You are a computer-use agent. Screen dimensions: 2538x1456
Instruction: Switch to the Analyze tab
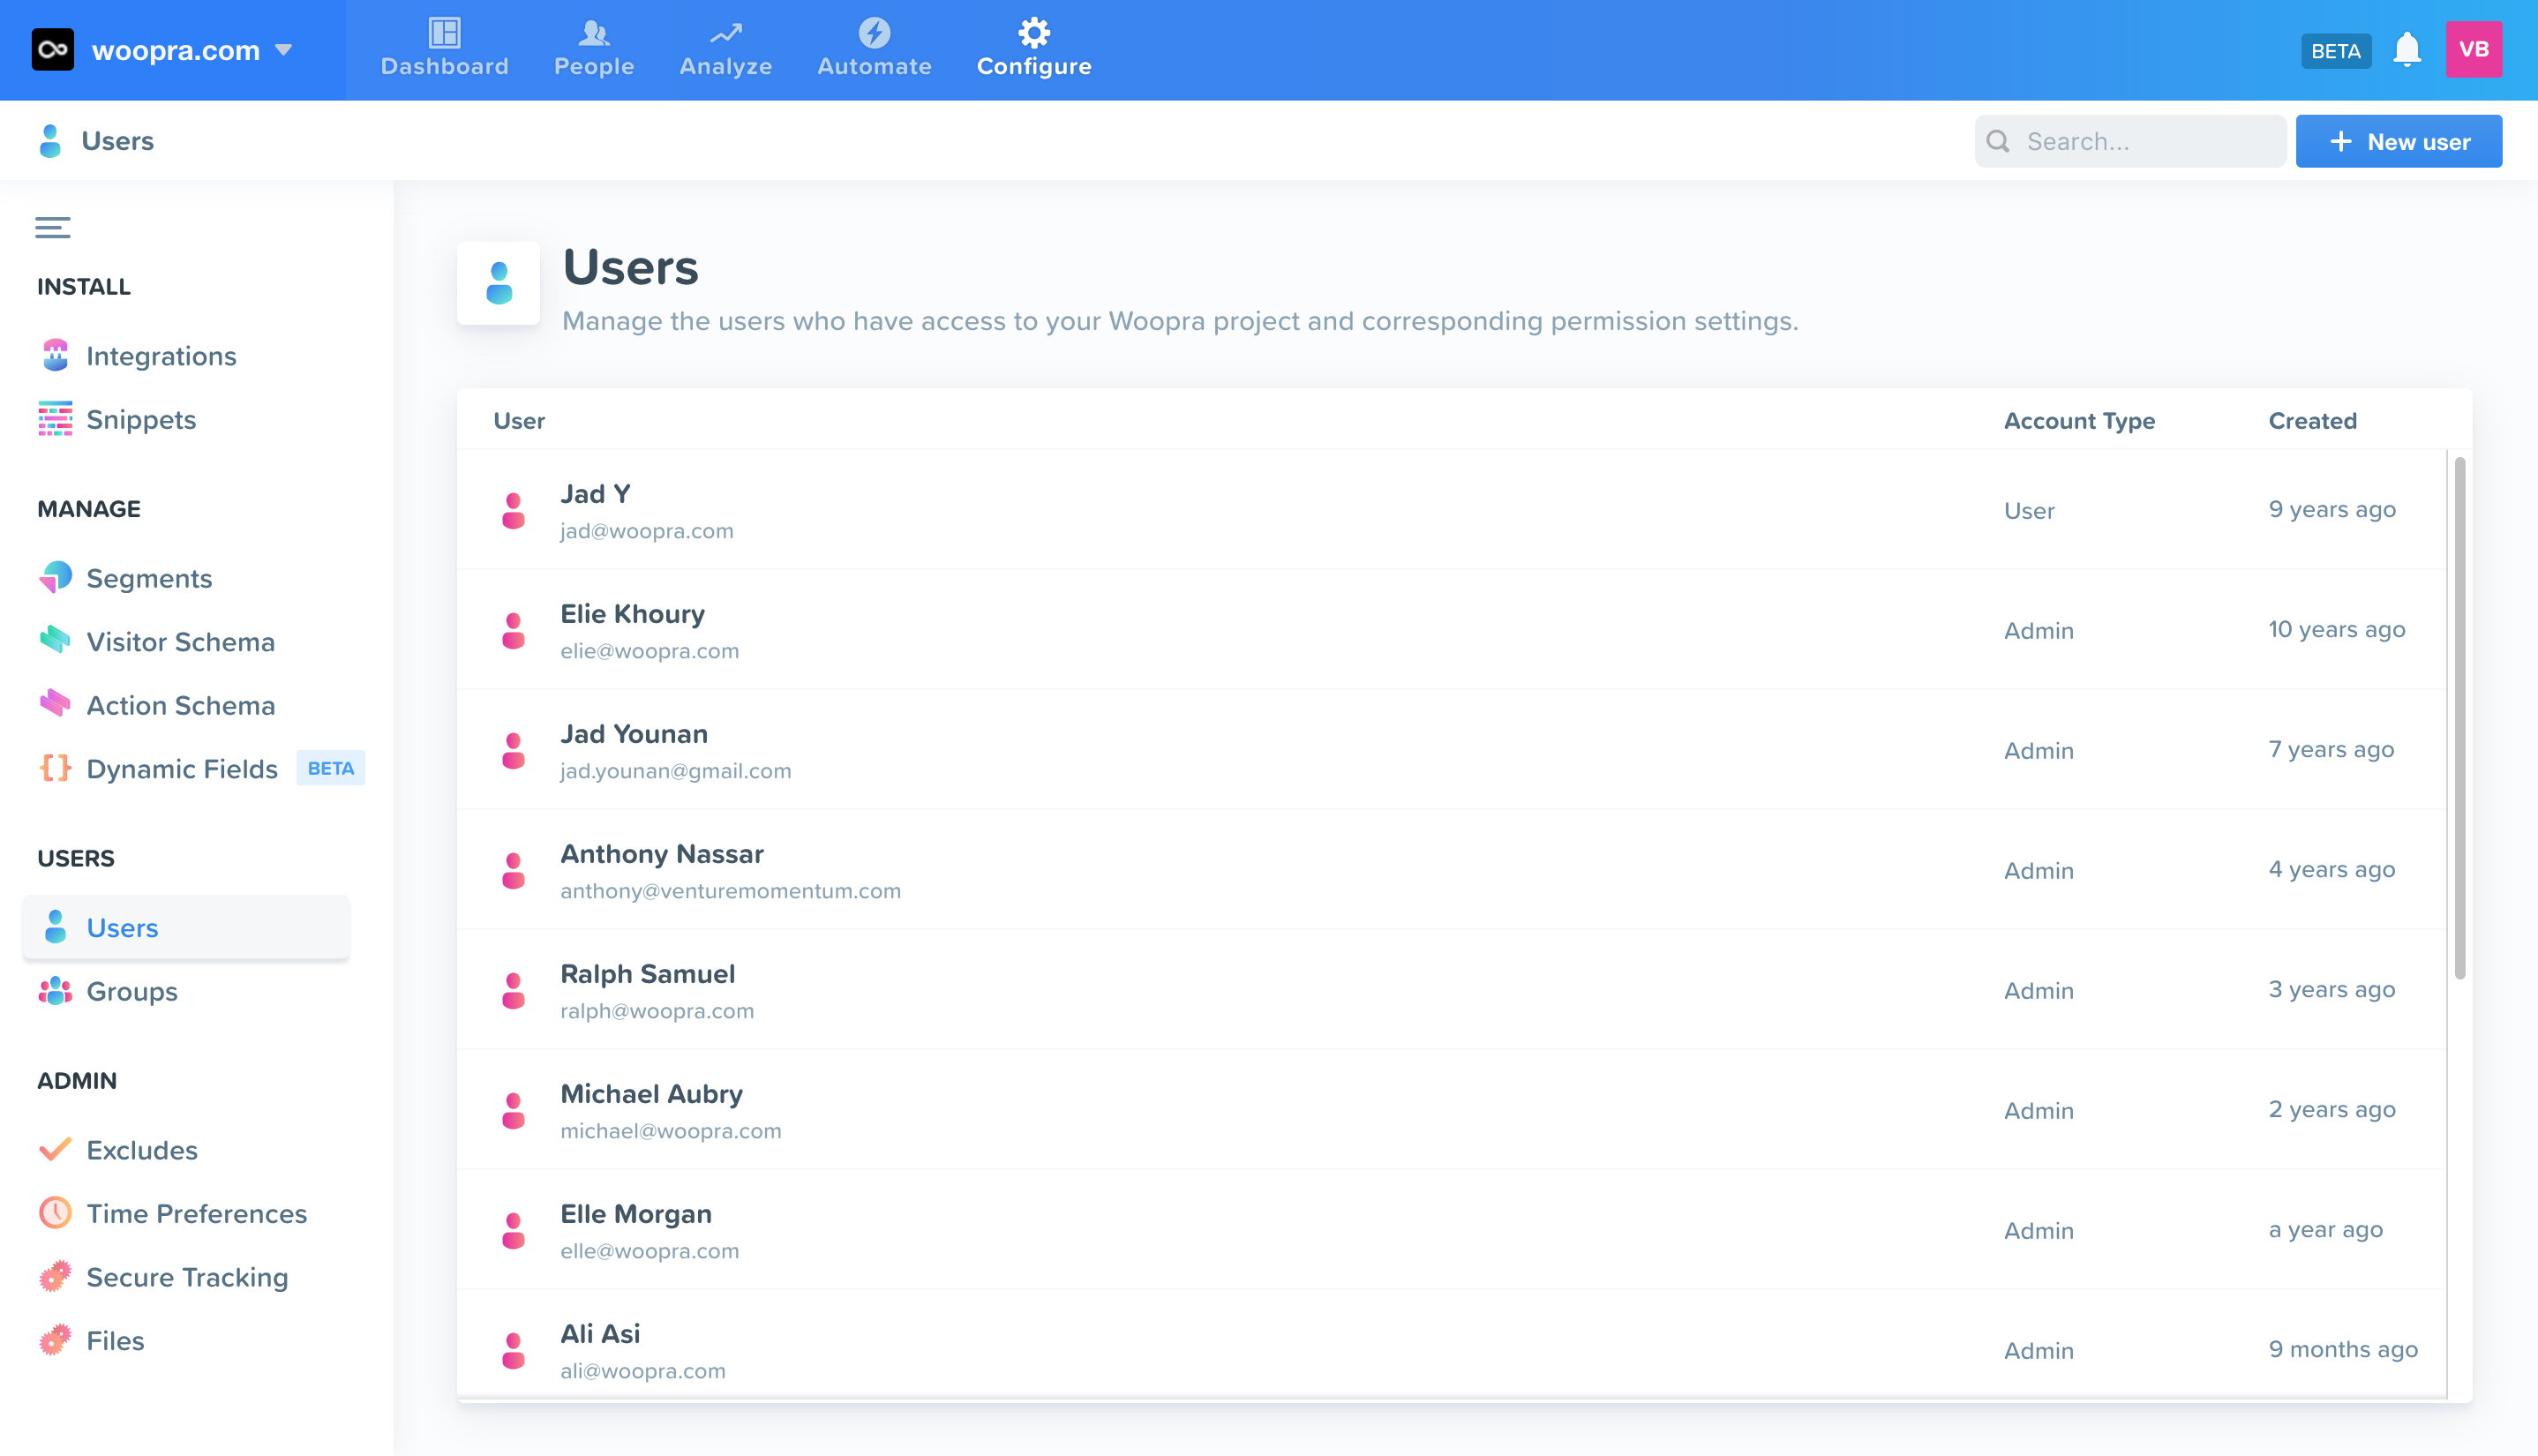click(x=725, y=49)
